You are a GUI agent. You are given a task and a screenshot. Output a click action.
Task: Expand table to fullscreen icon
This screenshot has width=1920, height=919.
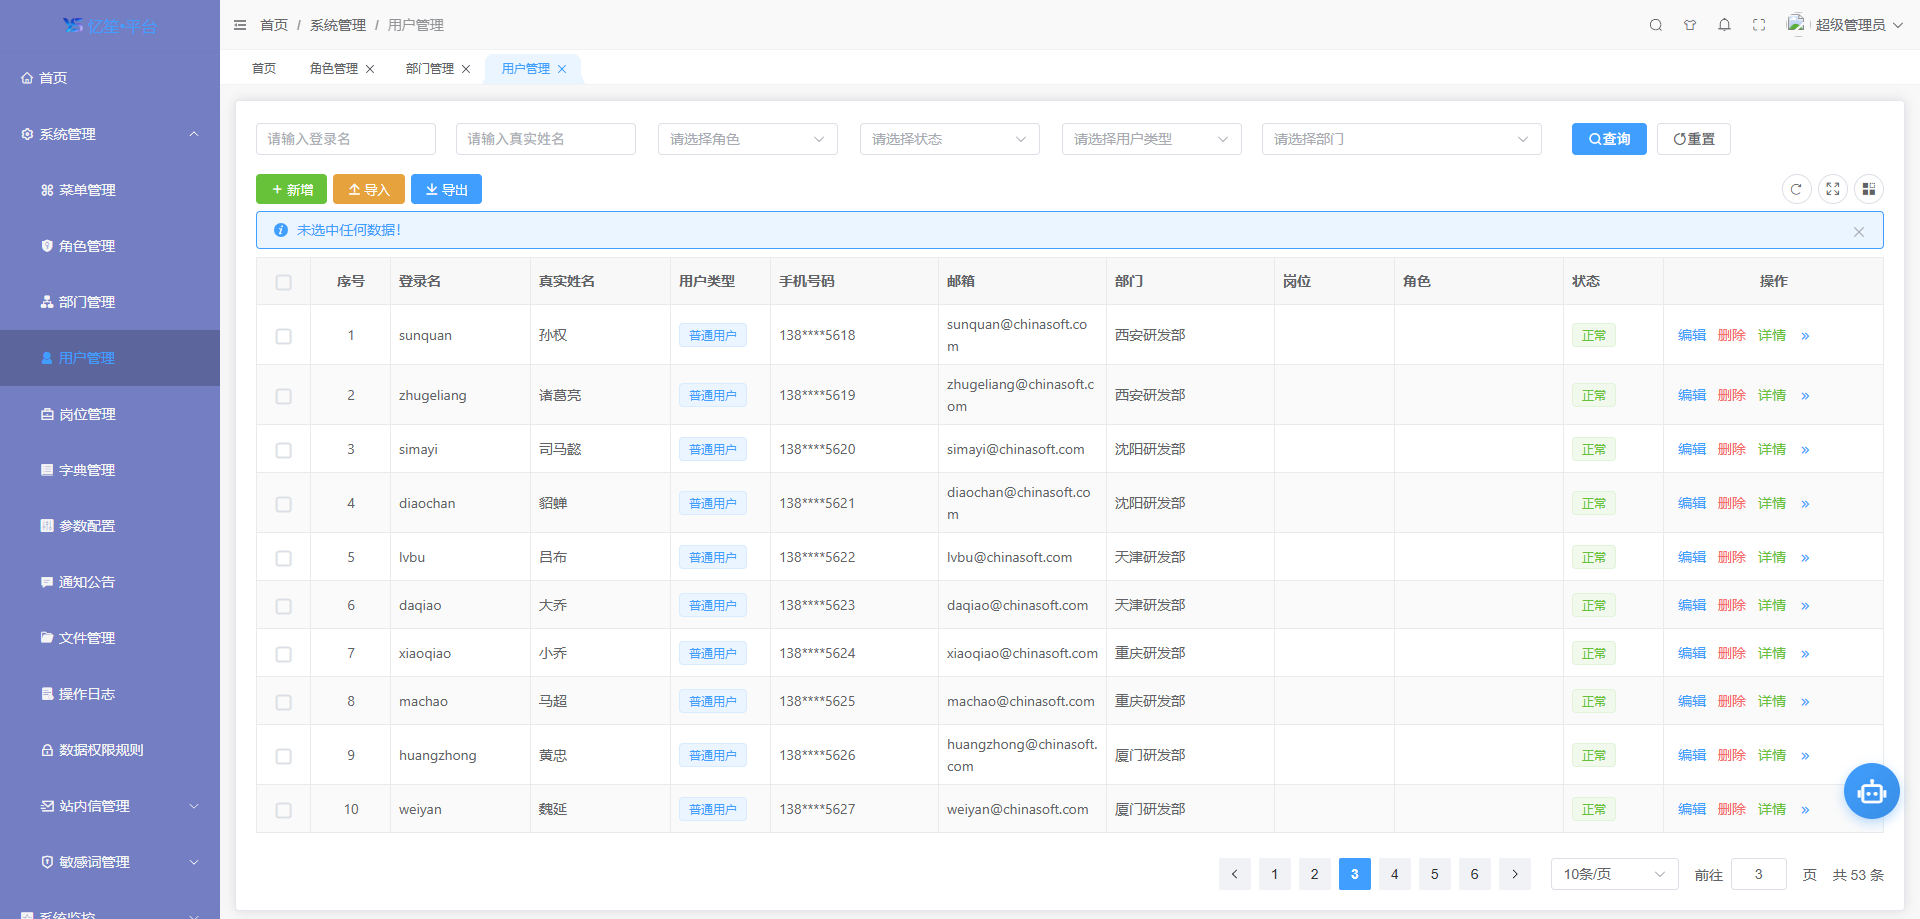tap(1833, 189)
